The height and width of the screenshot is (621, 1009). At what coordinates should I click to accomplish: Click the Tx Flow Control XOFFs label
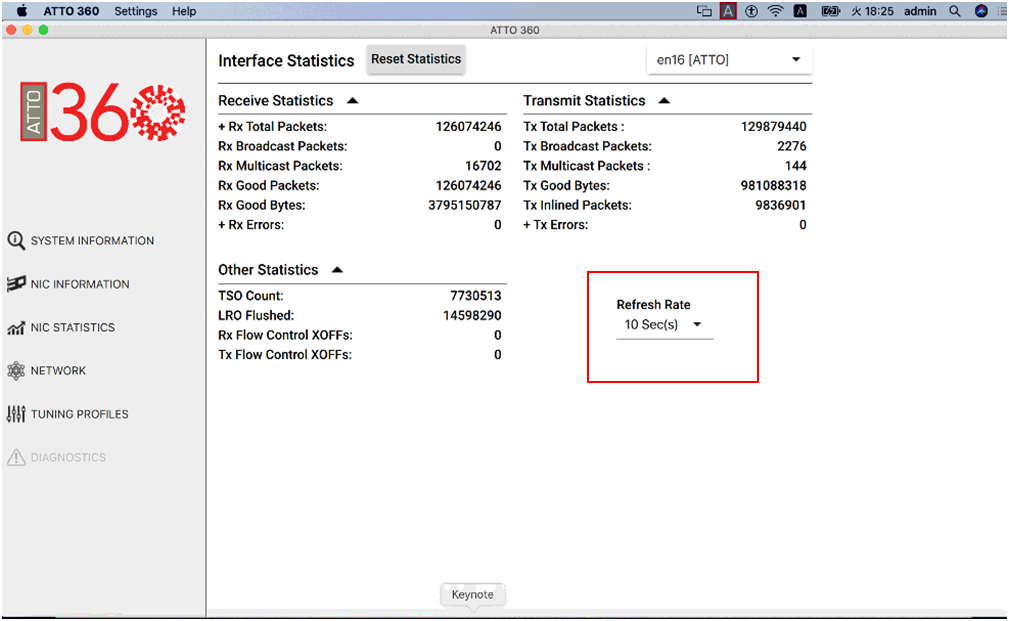tap(285, 355)
